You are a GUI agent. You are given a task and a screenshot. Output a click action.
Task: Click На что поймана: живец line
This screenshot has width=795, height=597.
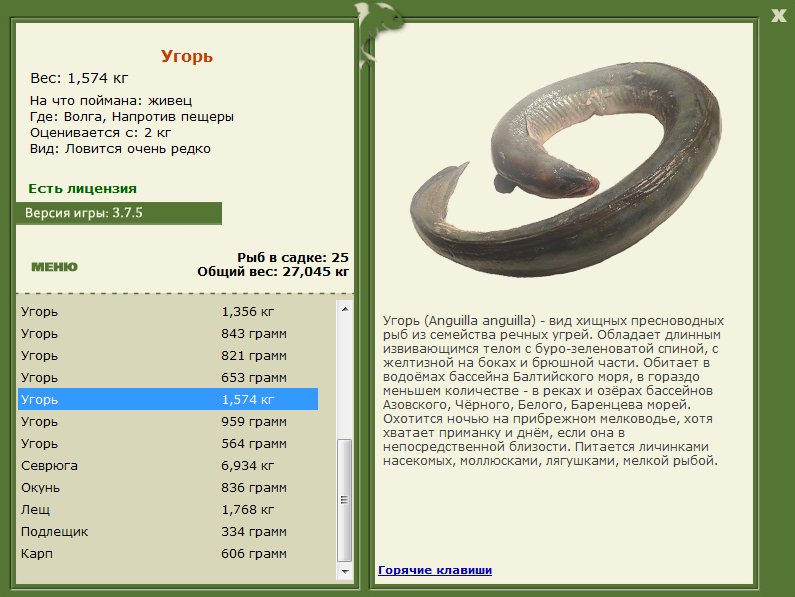[111, 100]
